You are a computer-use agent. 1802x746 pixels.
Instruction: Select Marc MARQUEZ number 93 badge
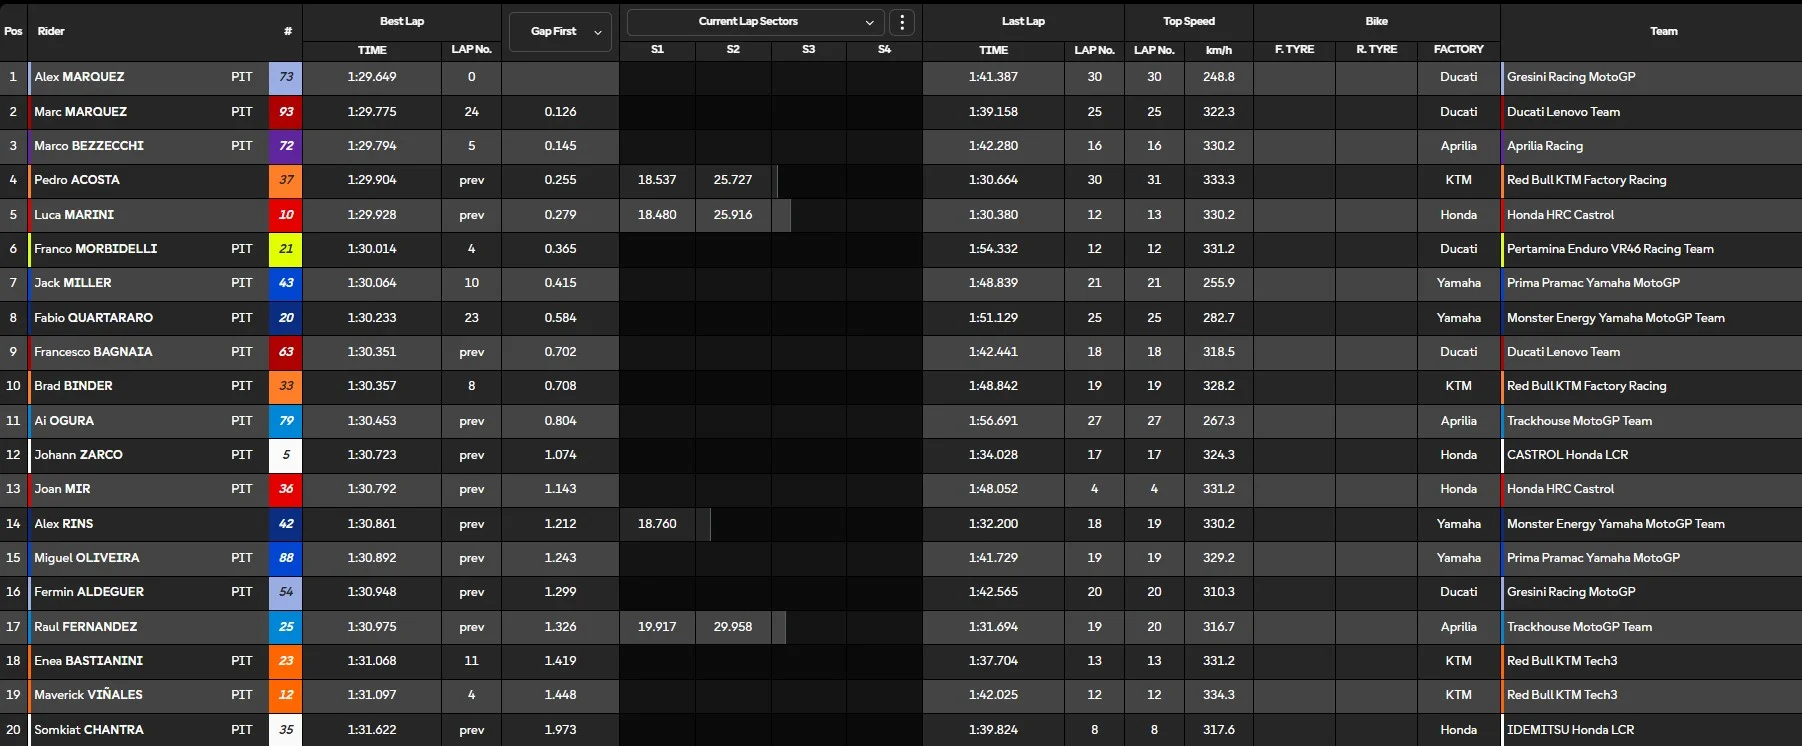click(x=286, y=112)
